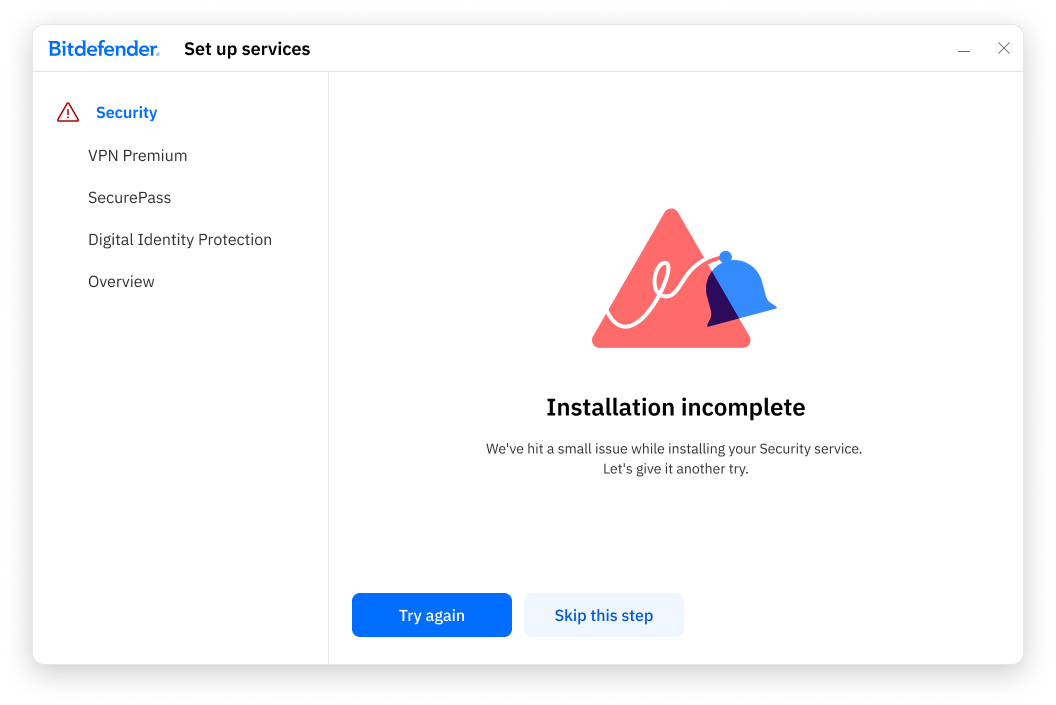The width and height of the screenshot is (1056, 705).
Task: Close the Bitdefender setup window
Action: pos(1003,48)
